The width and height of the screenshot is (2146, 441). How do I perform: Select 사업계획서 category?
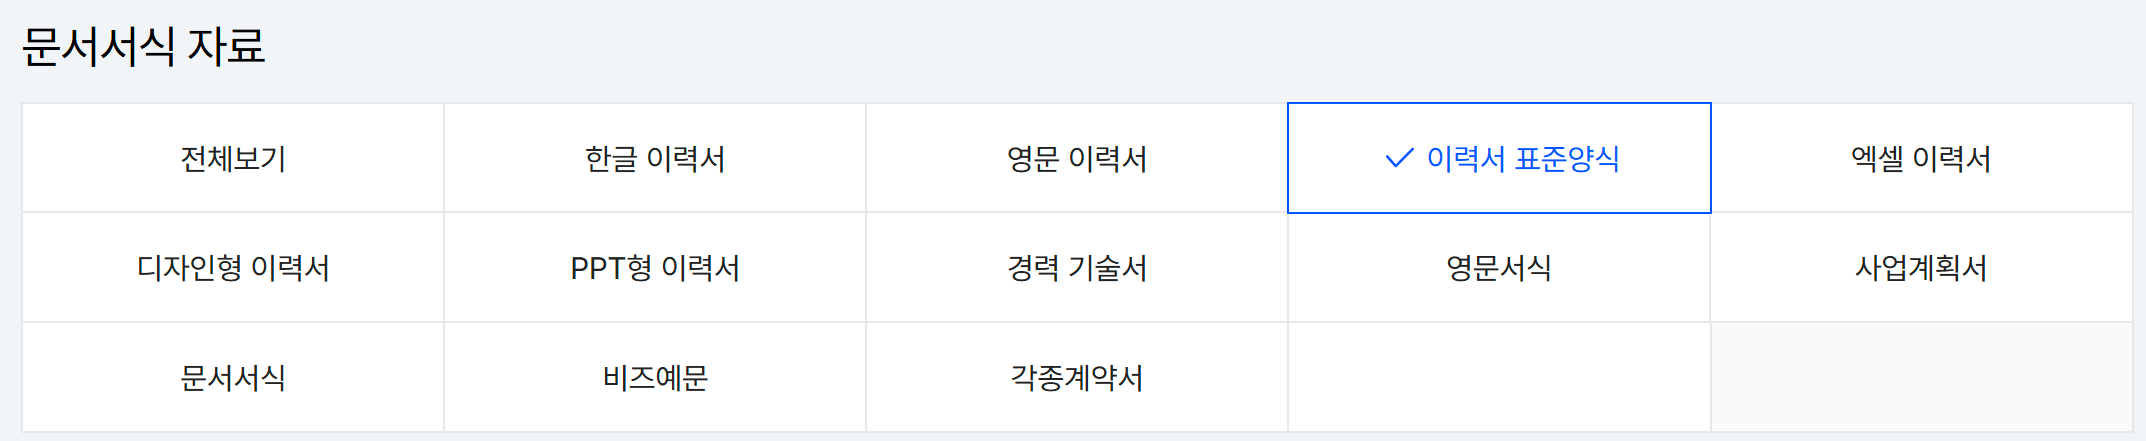[1921, 268]
